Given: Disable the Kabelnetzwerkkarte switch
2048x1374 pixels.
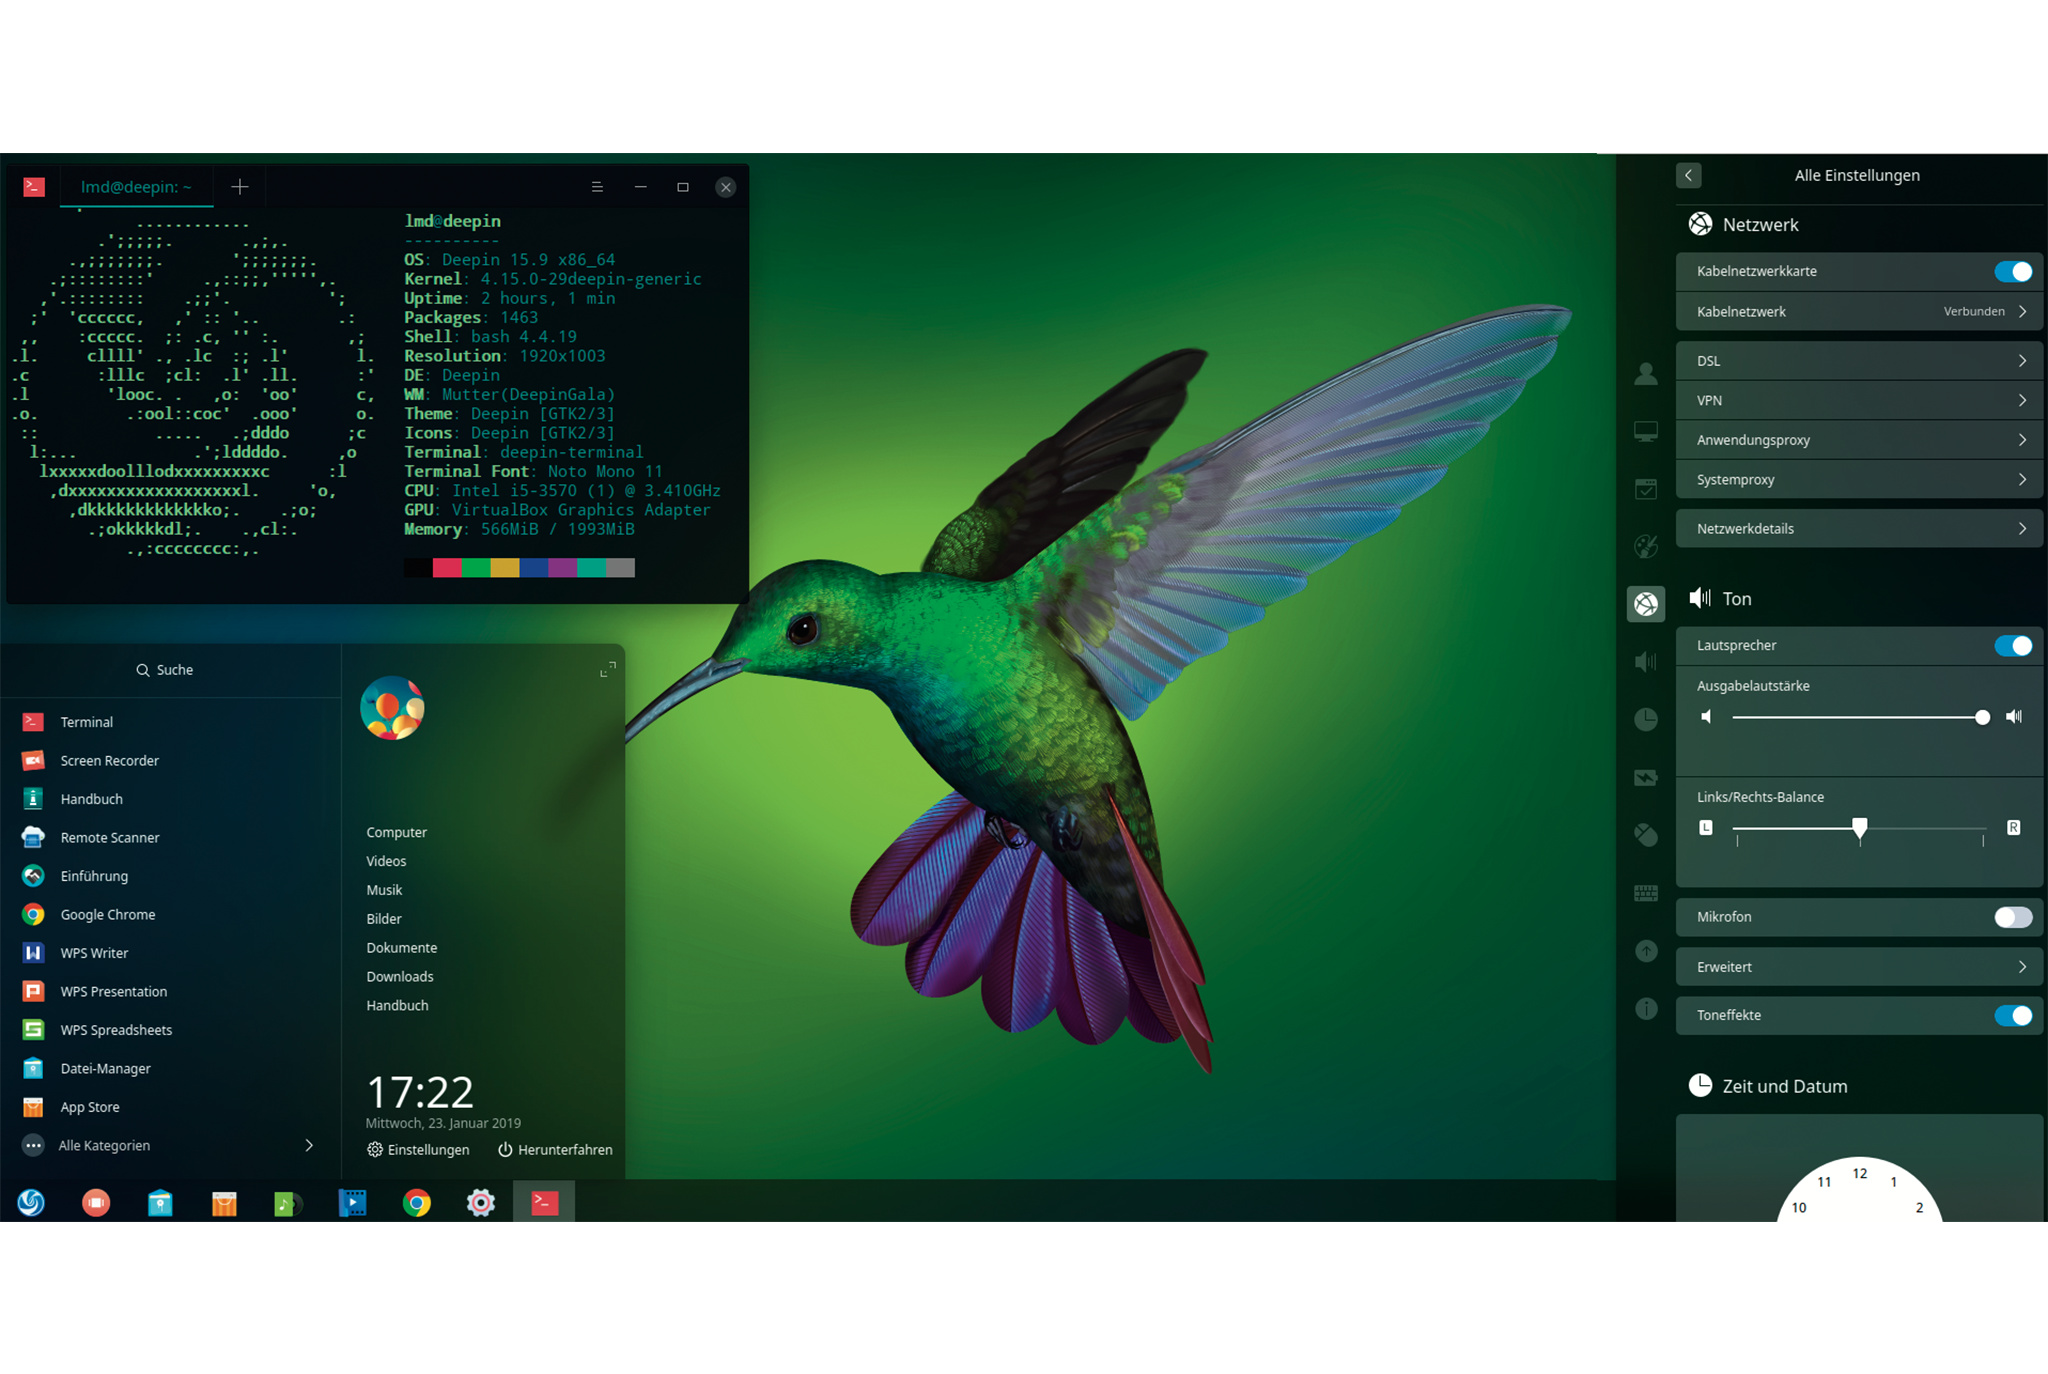Looking at the screenshot, I should pyautogui.click(x=2012, y=271).
